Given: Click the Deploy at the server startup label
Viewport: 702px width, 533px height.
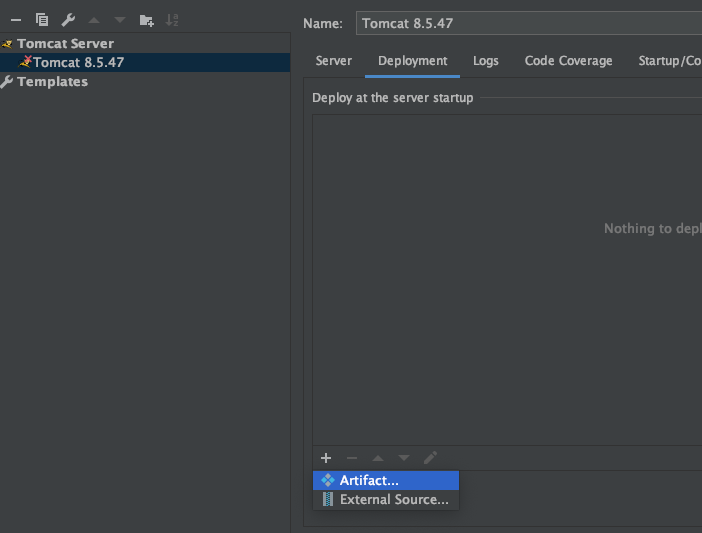Looking at the screenshot, I should coord(393,98).
